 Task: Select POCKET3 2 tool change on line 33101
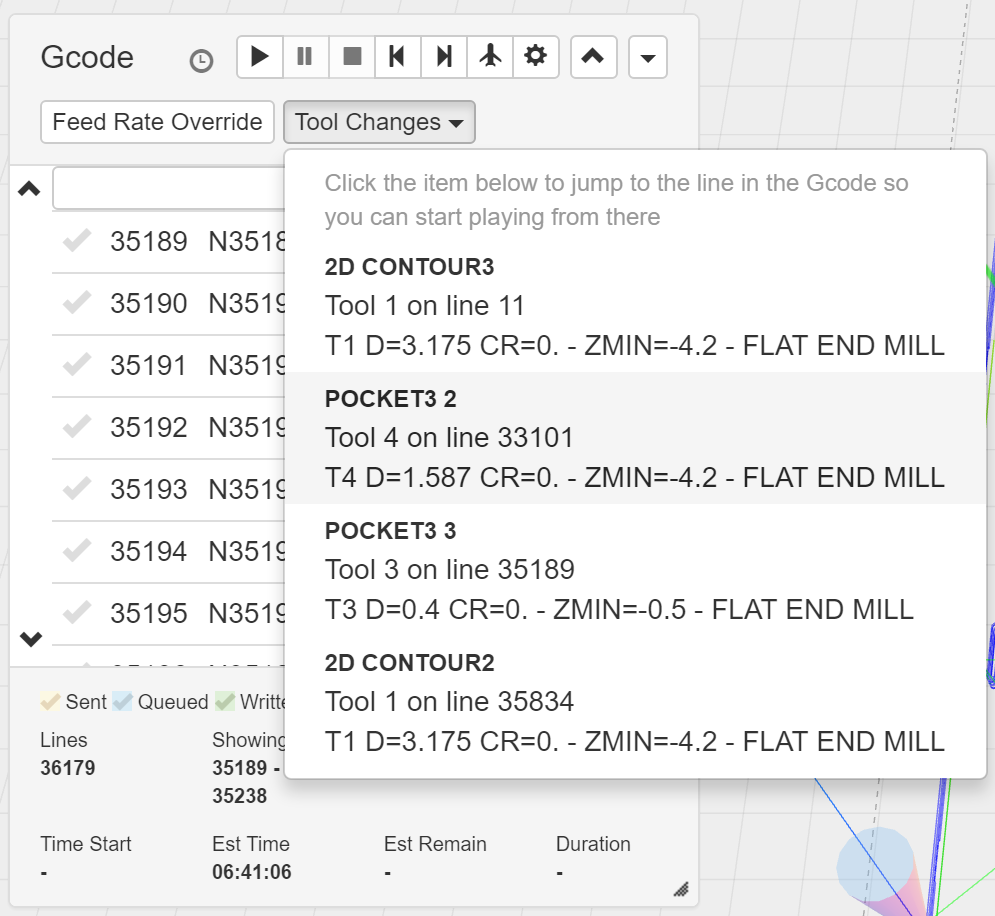click(634, 438)
